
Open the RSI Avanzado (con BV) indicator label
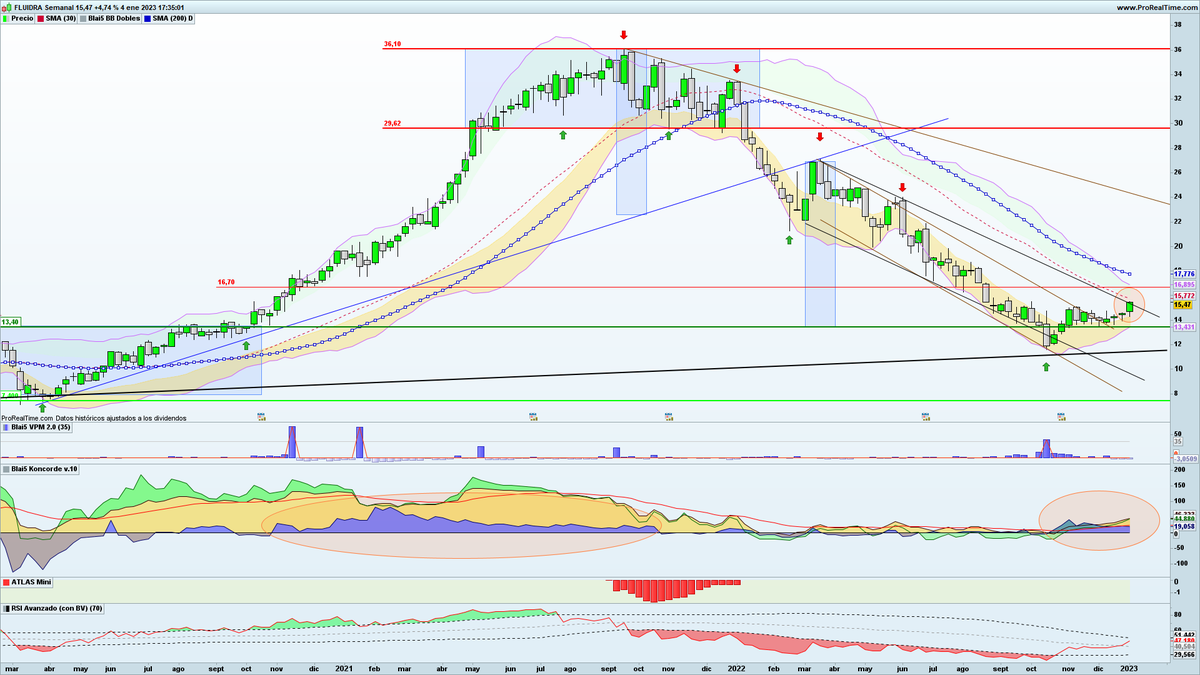(55, 607)
